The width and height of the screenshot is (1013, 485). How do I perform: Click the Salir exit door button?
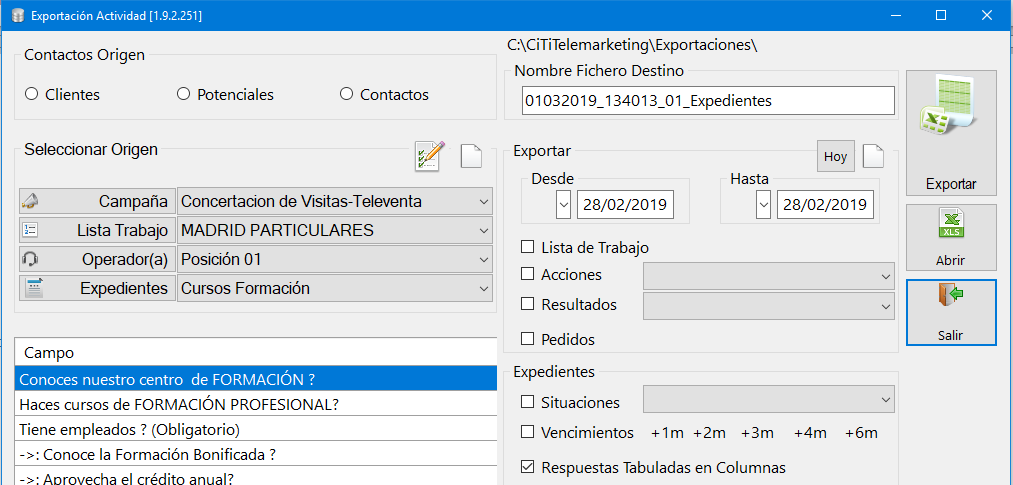coord(951,312)
